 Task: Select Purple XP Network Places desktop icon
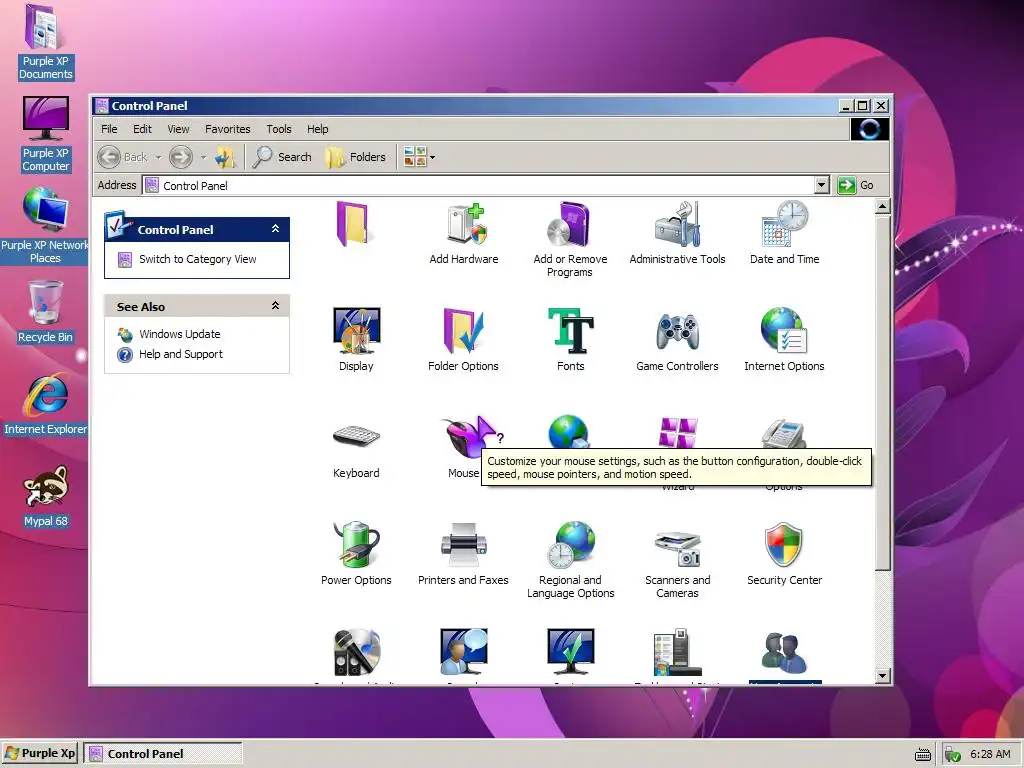(x=44, y=225)
